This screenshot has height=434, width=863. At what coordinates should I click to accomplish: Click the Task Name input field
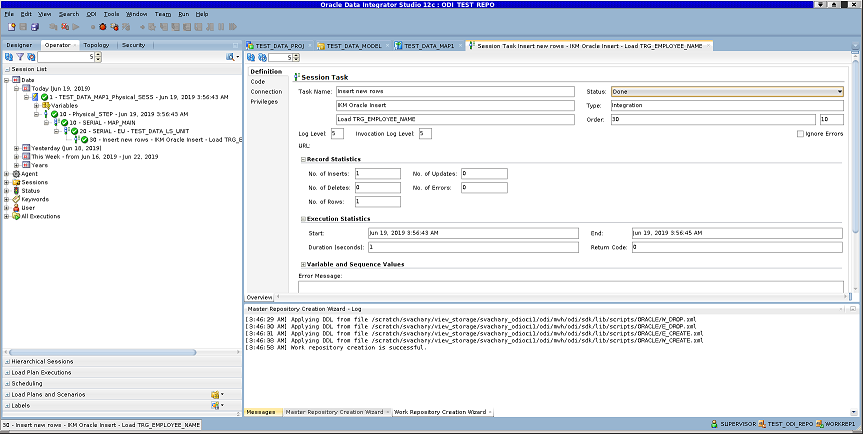[x=455, y=91]
